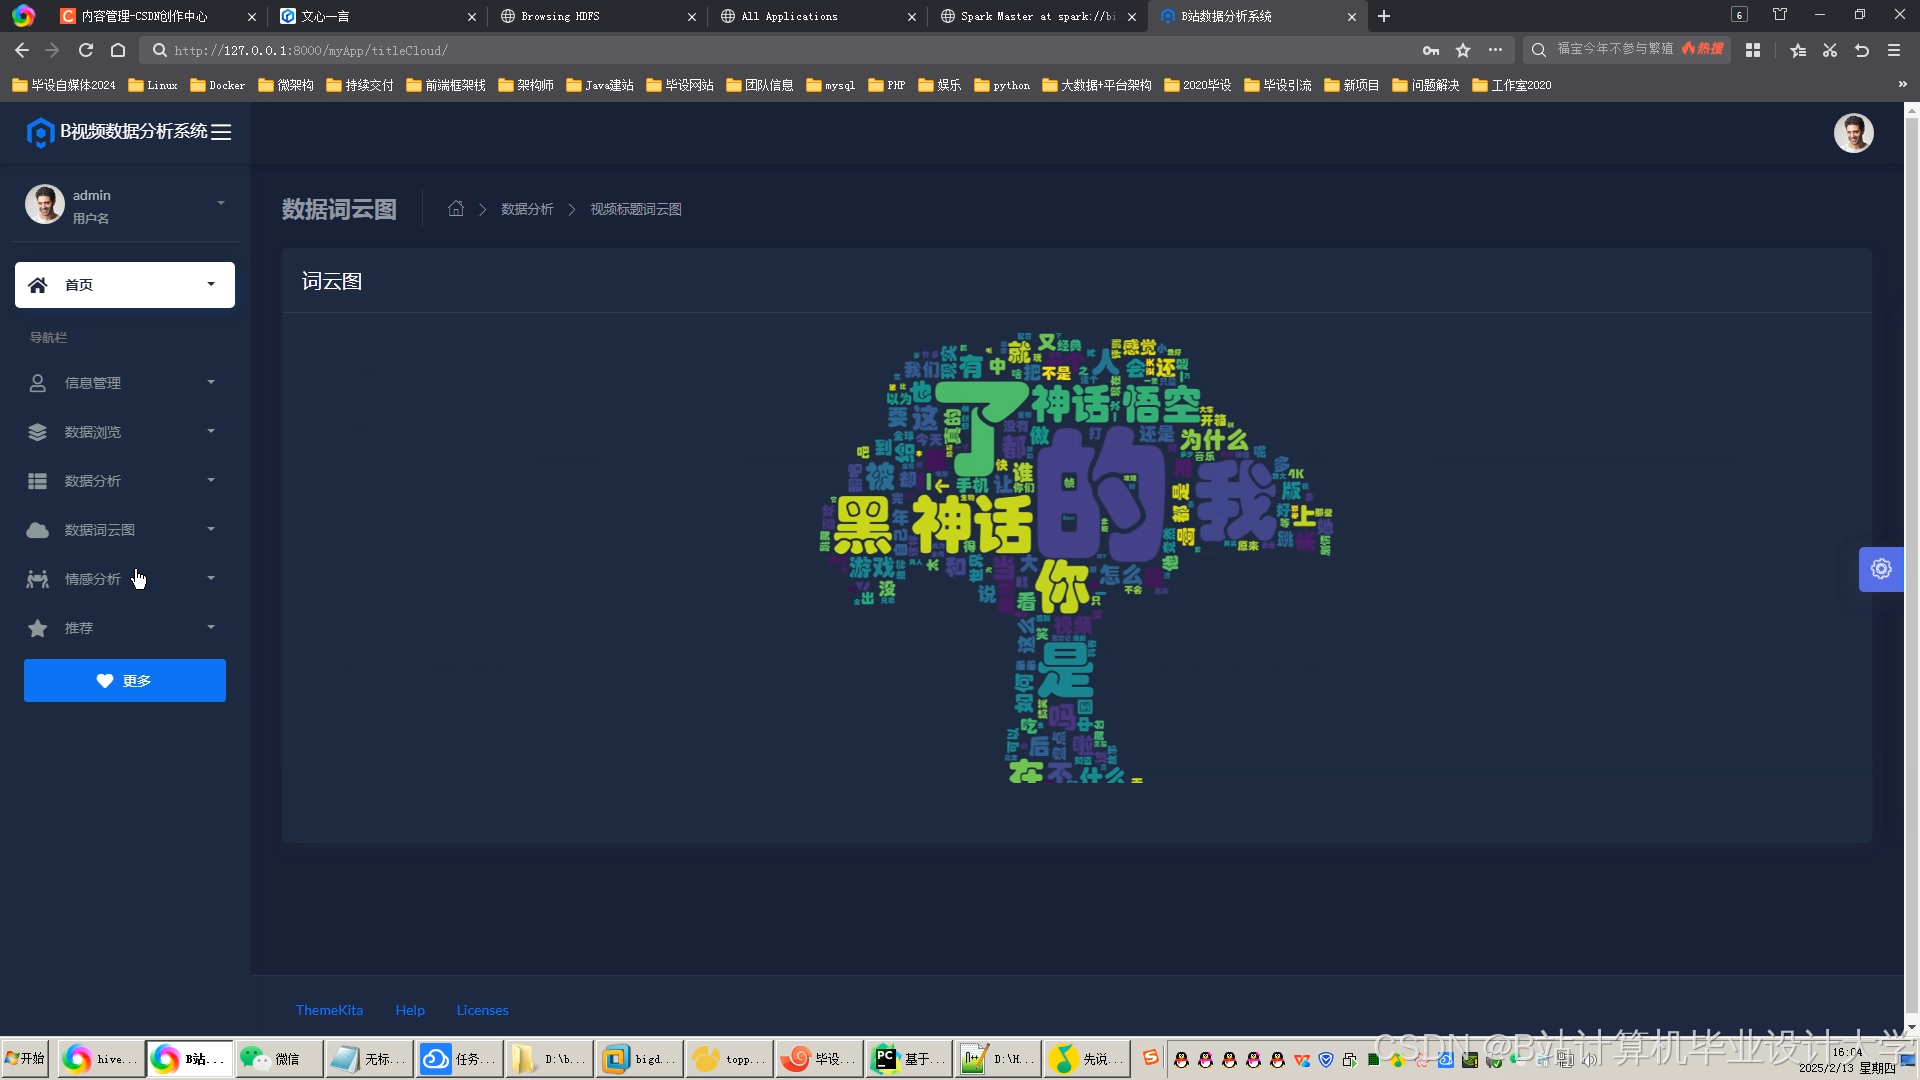Click the star icon beside 推荐

pos(38,628)
